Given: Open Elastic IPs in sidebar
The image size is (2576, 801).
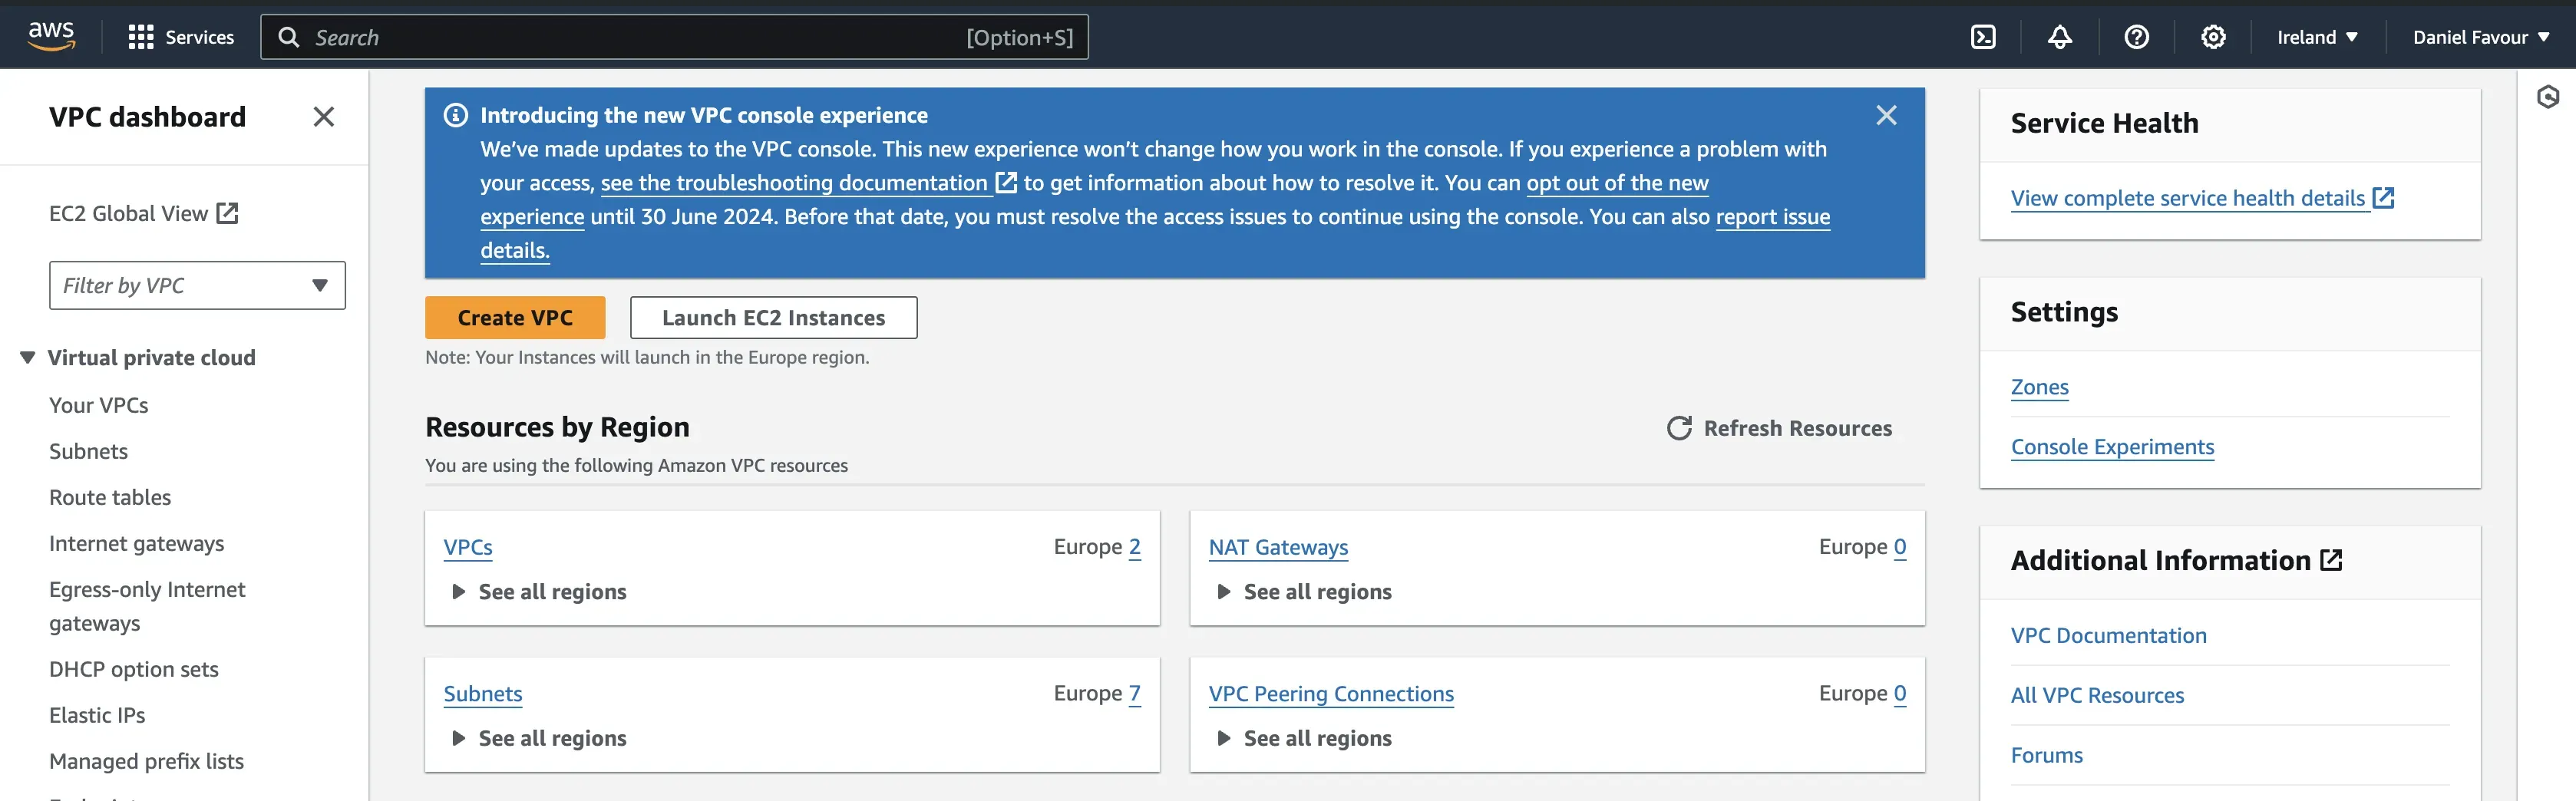Looking at the screenshot, I should click(97, 715).
